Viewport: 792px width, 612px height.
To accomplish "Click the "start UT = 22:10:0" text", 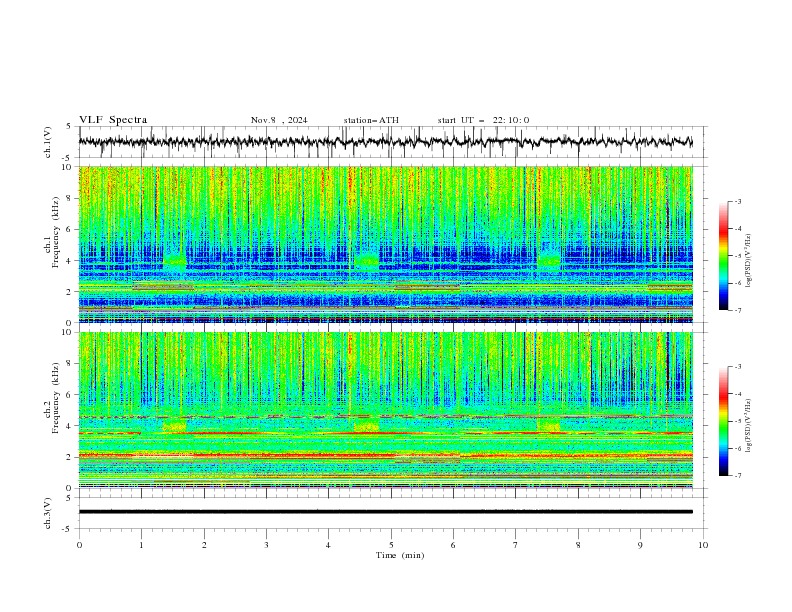I will pyautogui.click(x=483, y=120).
